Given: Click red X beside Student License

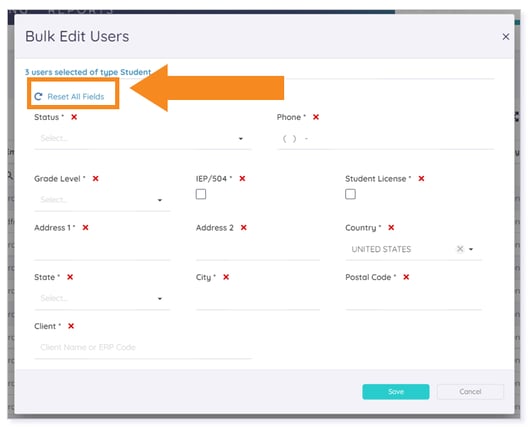Looking at the screenshot, I should coord(421,179).
